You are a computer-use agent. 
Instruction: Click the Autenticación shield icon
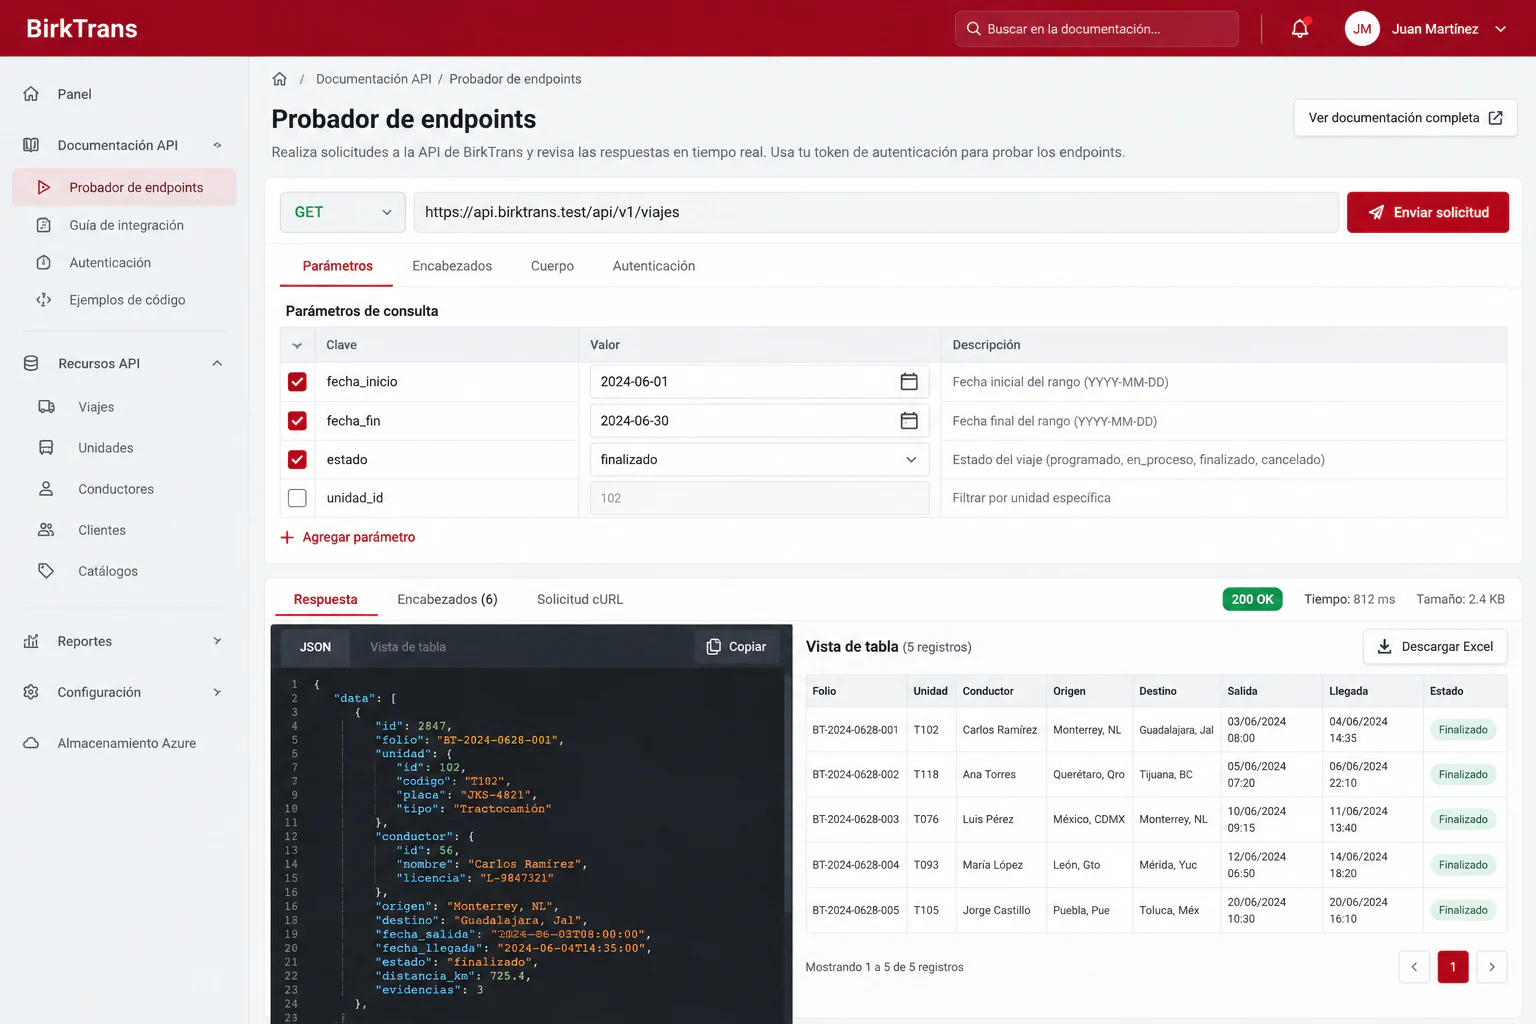[x=44, y=263]
